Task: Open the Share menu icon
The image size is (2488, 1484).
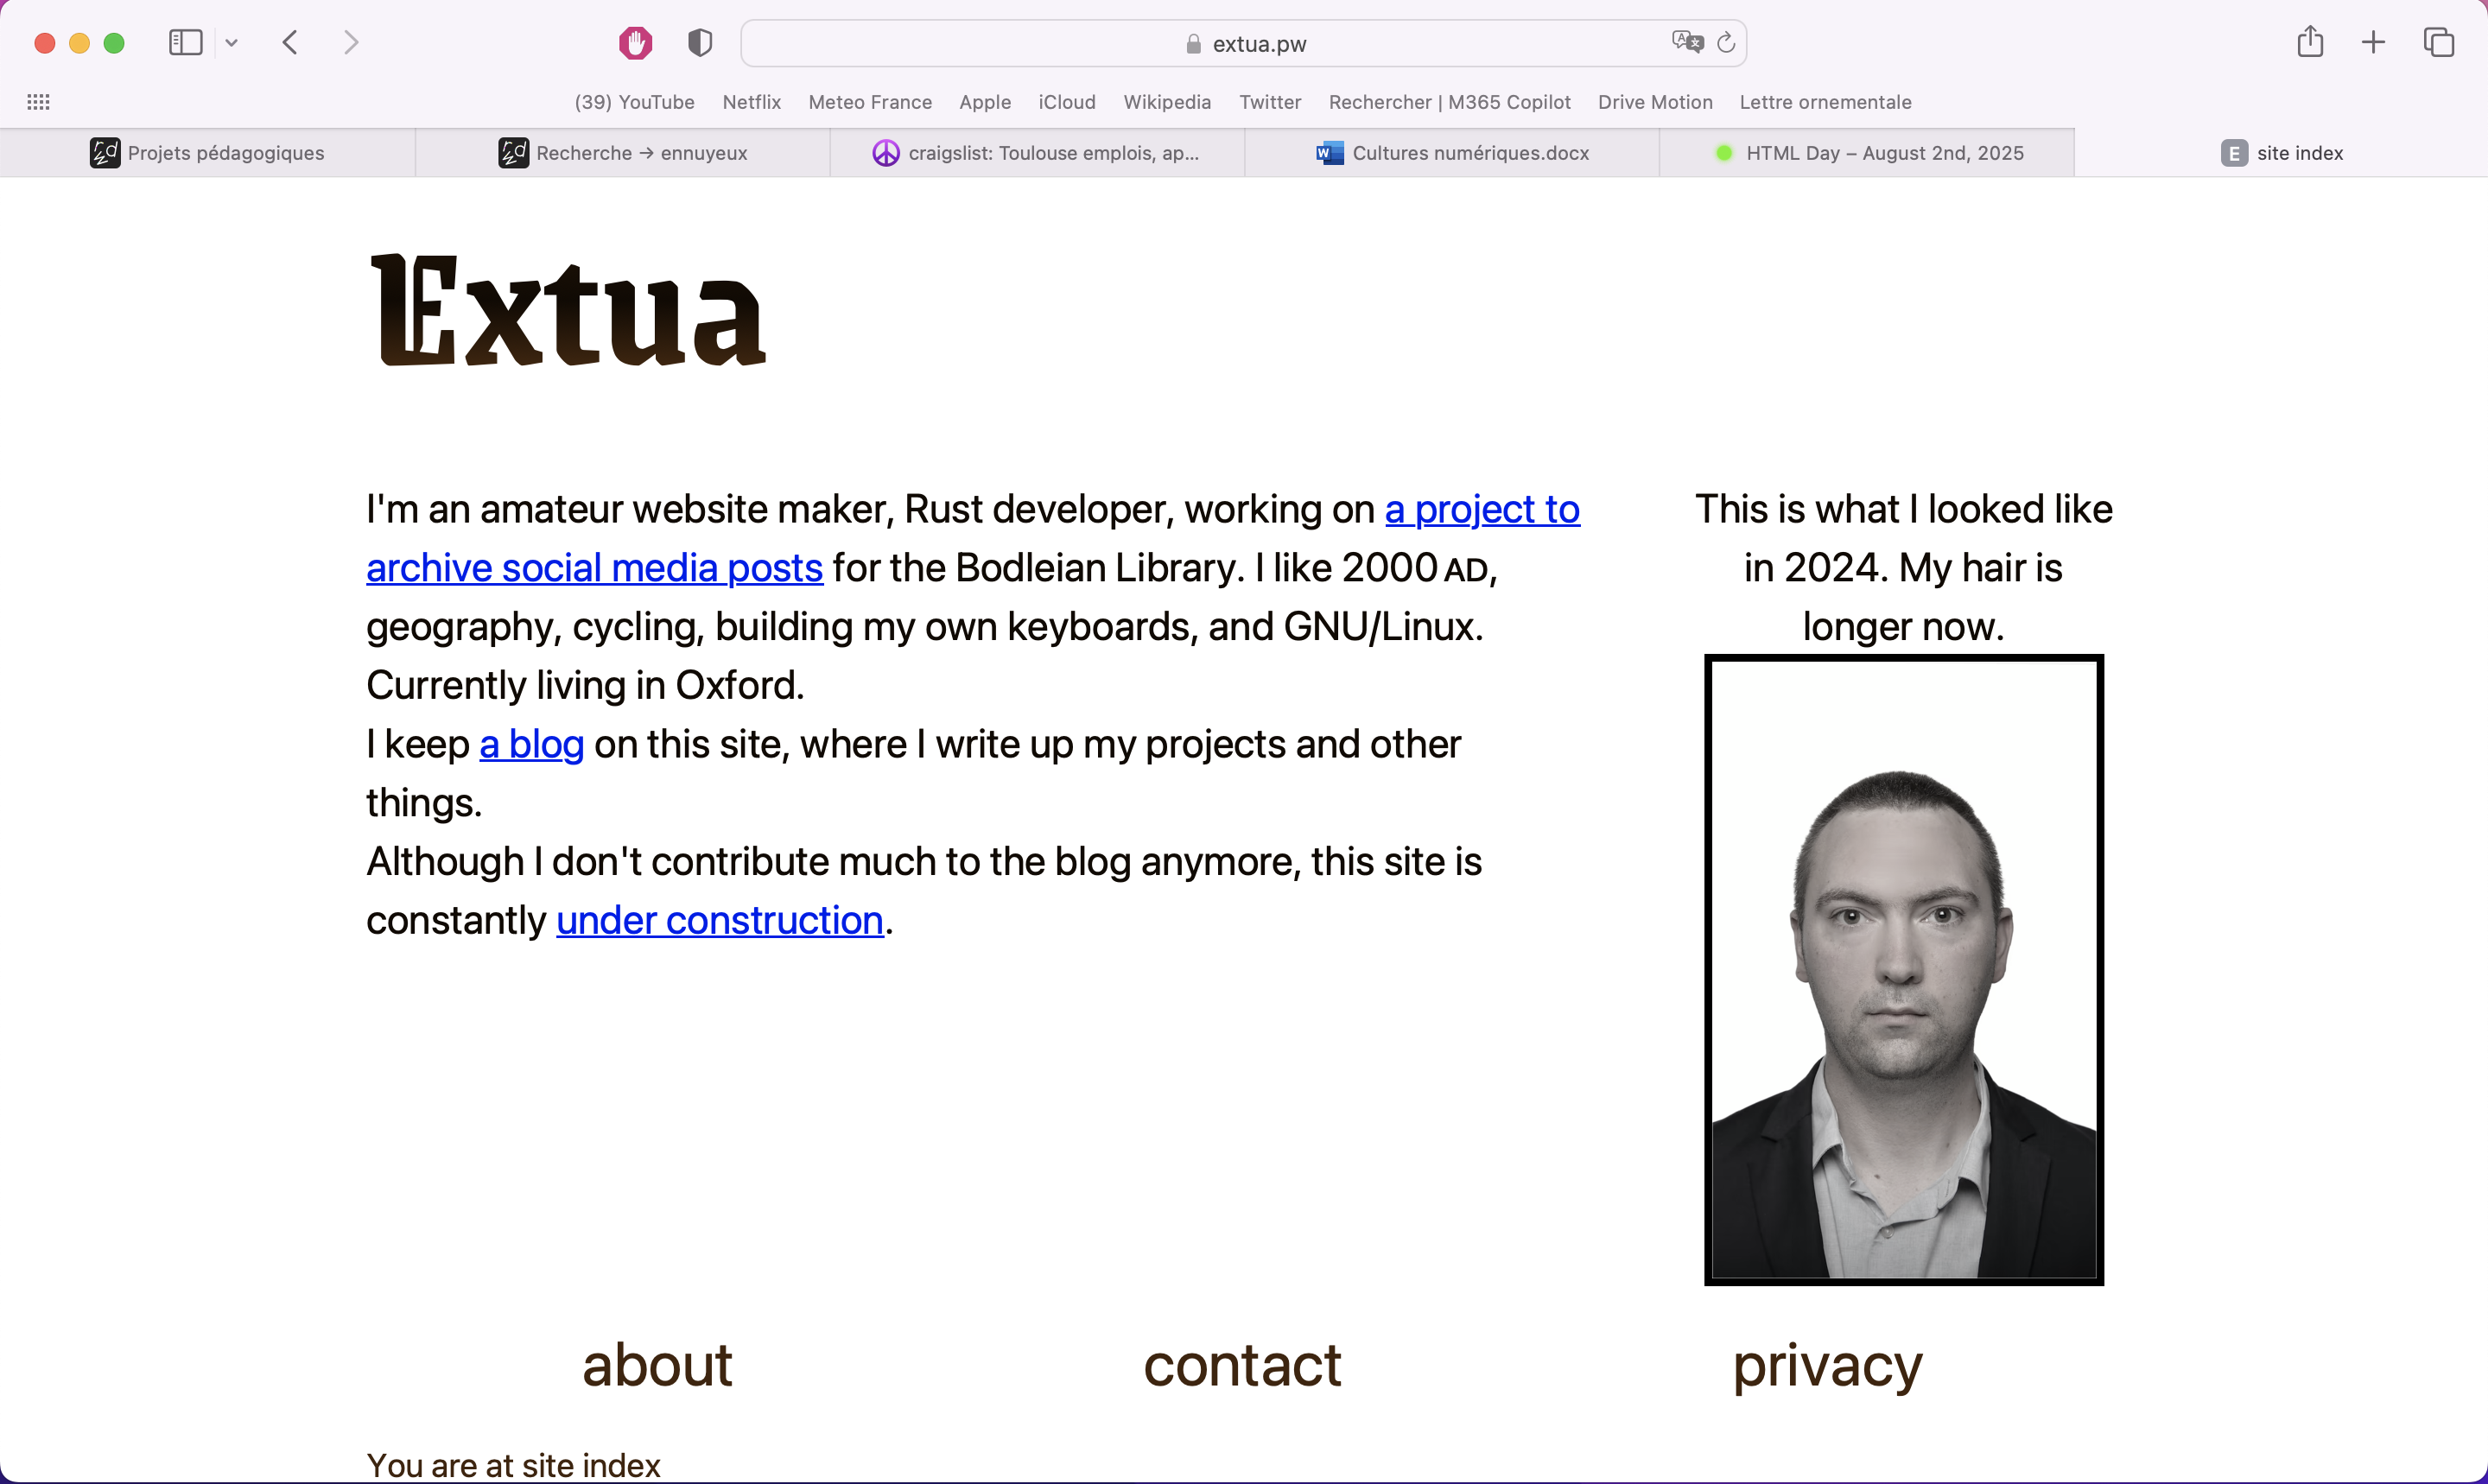Action: click(2310, 42)
